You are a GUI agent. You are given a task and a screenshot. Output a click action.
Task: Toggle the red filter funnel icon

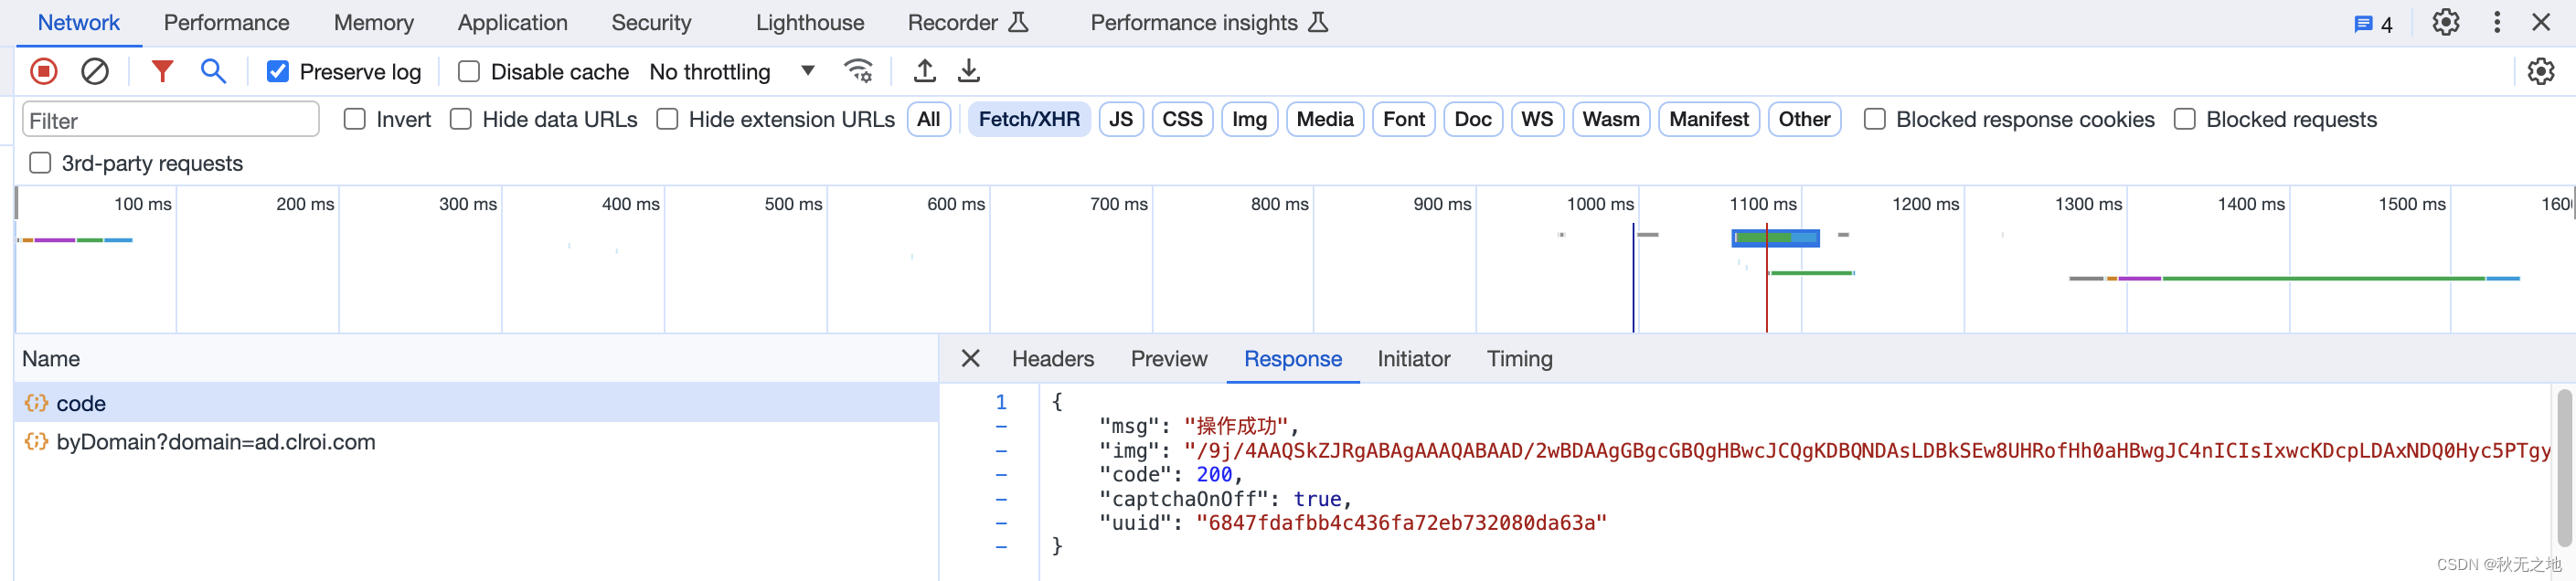(162, 71)
